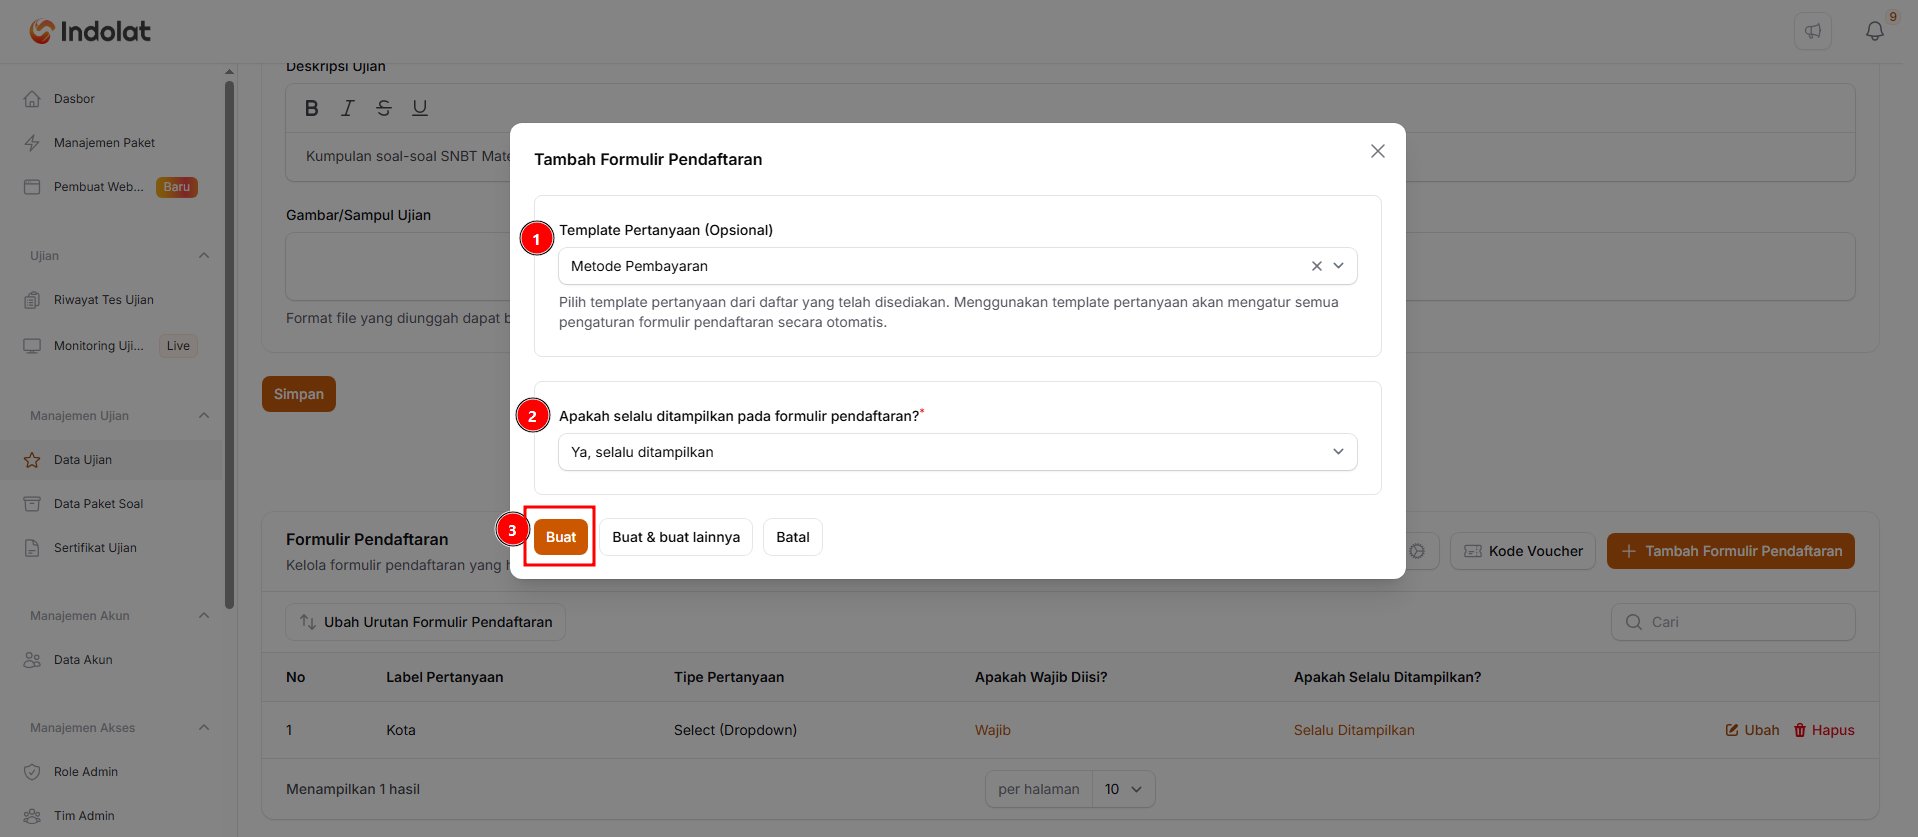1918x837 pixels.
Task: Click the Tipe Pertanyaan column header
Action: coord(729,677)
